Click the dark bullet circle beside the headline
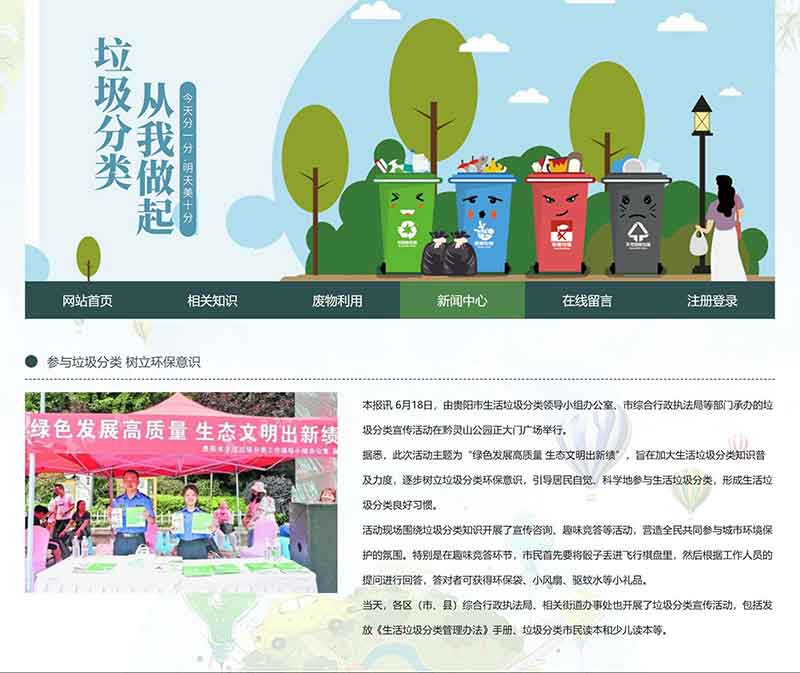Image resolution: width=800 pixels, height=673 pixels. click(31, 362)
